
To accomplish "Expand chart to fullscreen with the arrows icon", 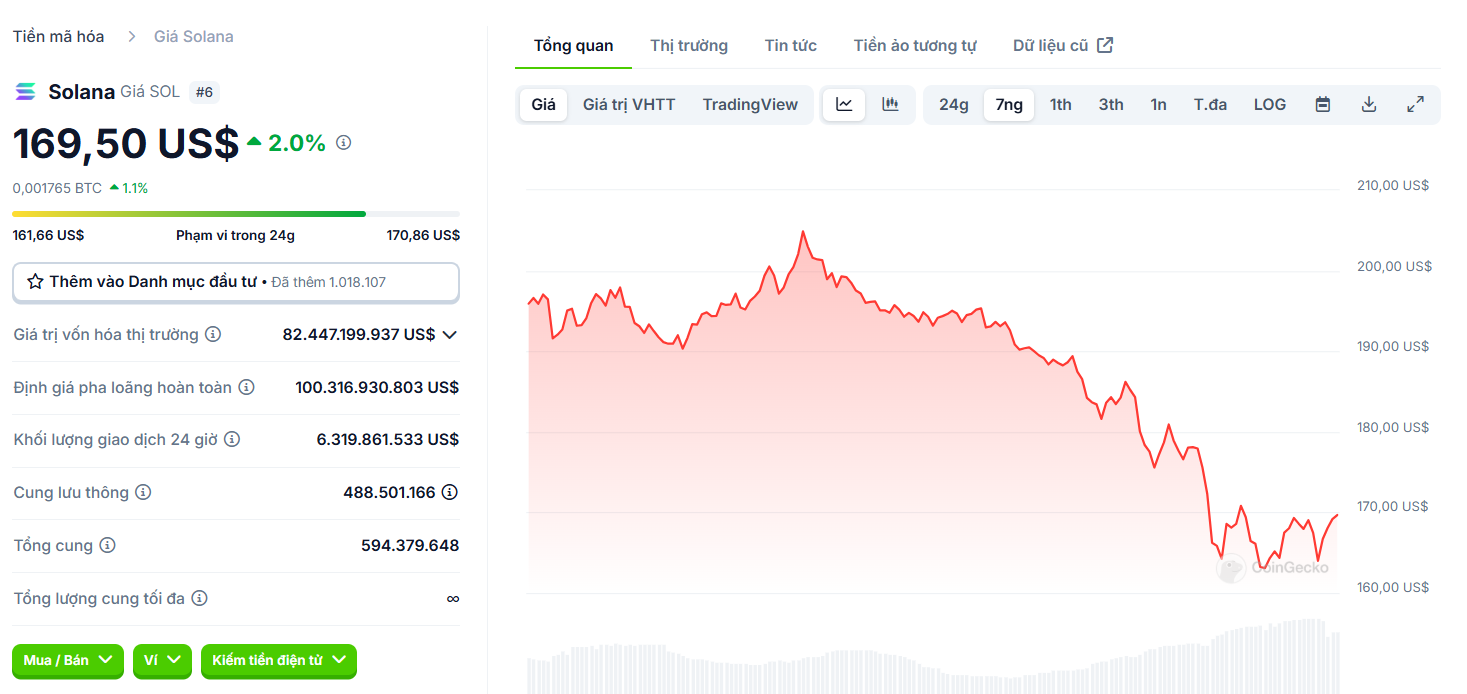I will pyautogui.click(x=1415, y=103).
